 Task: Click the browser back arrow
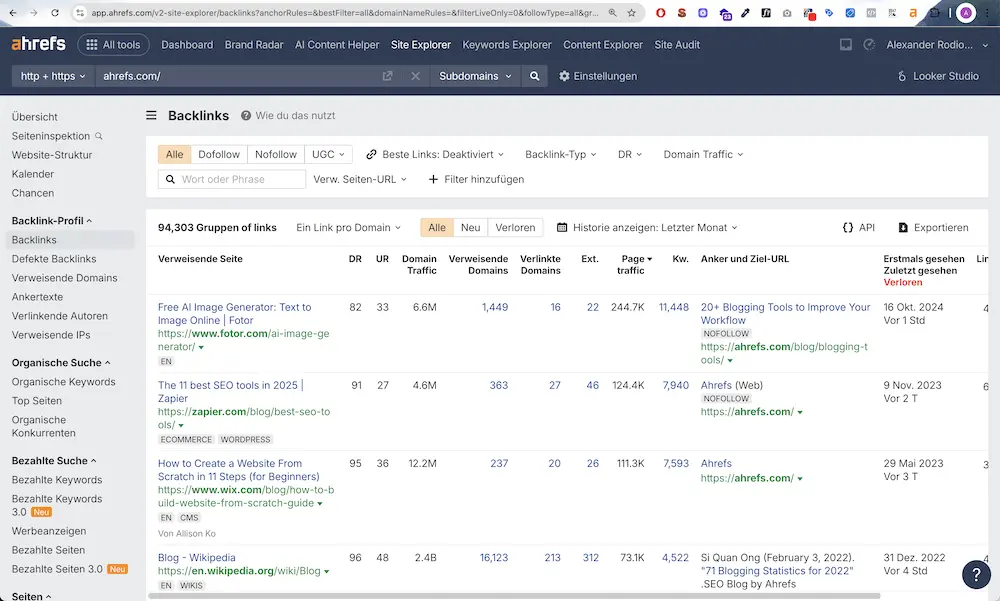(13, 13)
